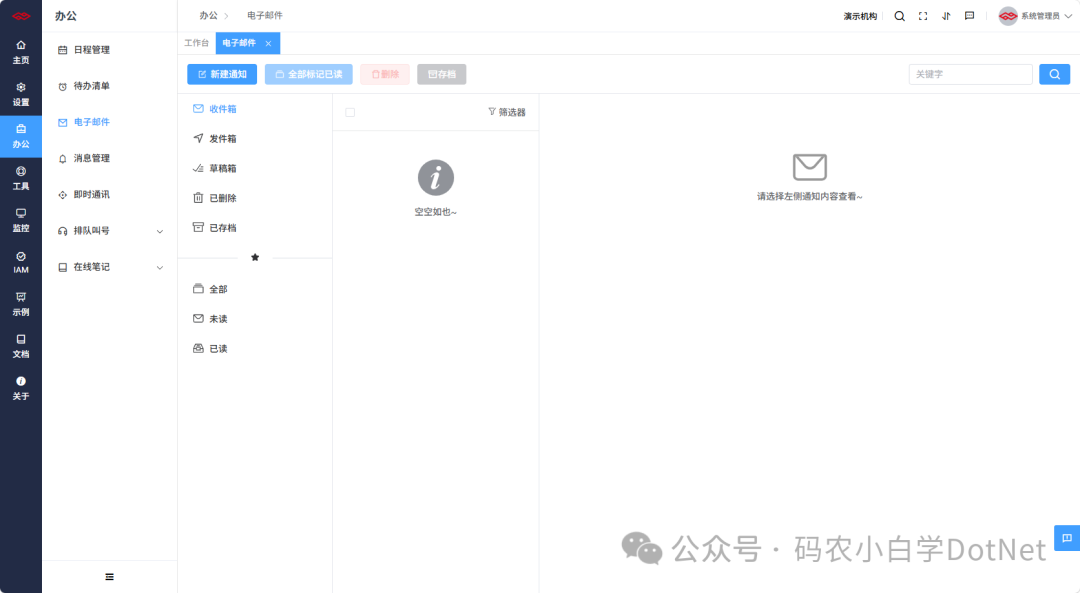Show 已读 read messages filter
Image resolution: width=1080 pixels, height=593 pixels.
[255, 348]
